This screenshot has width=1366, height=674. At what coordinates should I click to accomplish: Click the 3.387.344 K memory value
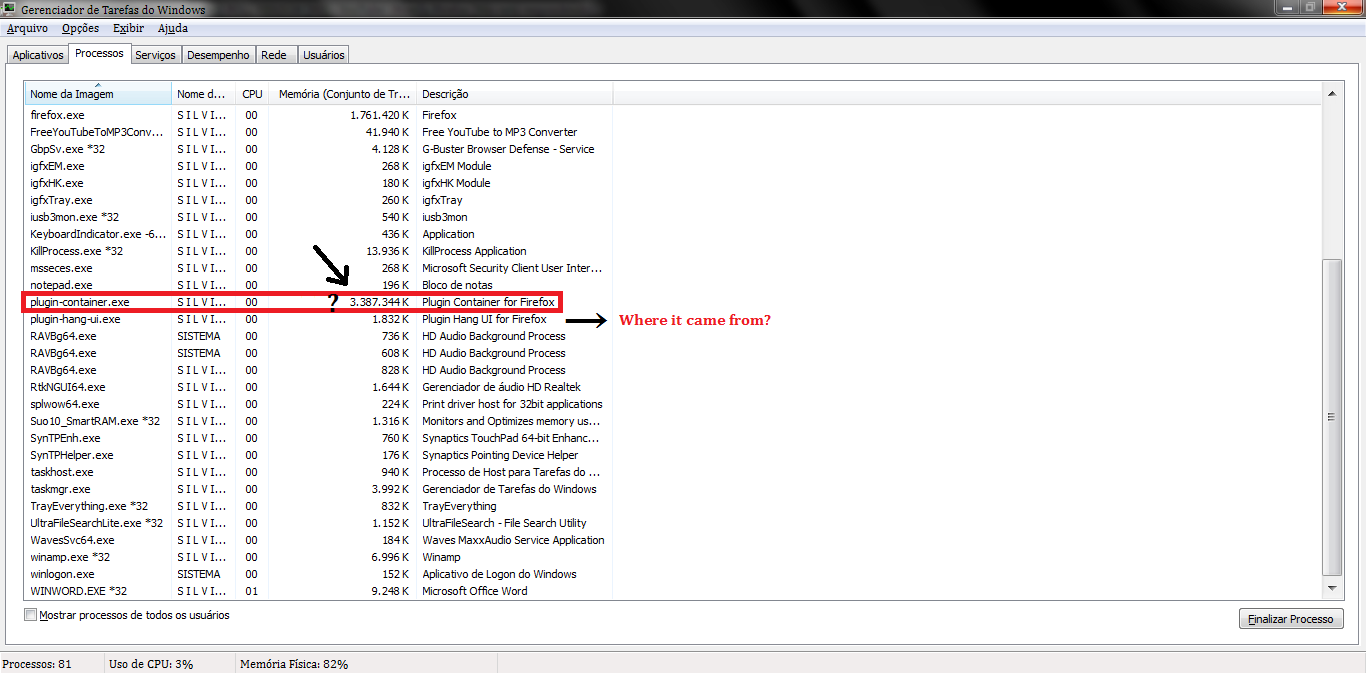click(x=380, y=302)
